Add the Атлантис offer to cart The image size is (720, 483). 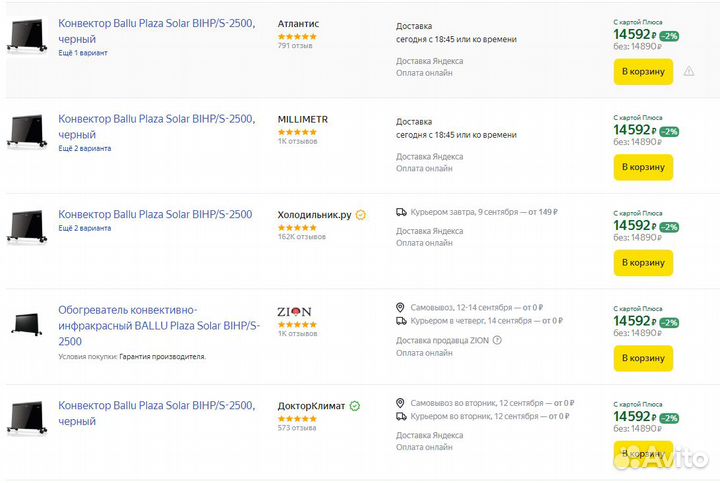(643, 72)
